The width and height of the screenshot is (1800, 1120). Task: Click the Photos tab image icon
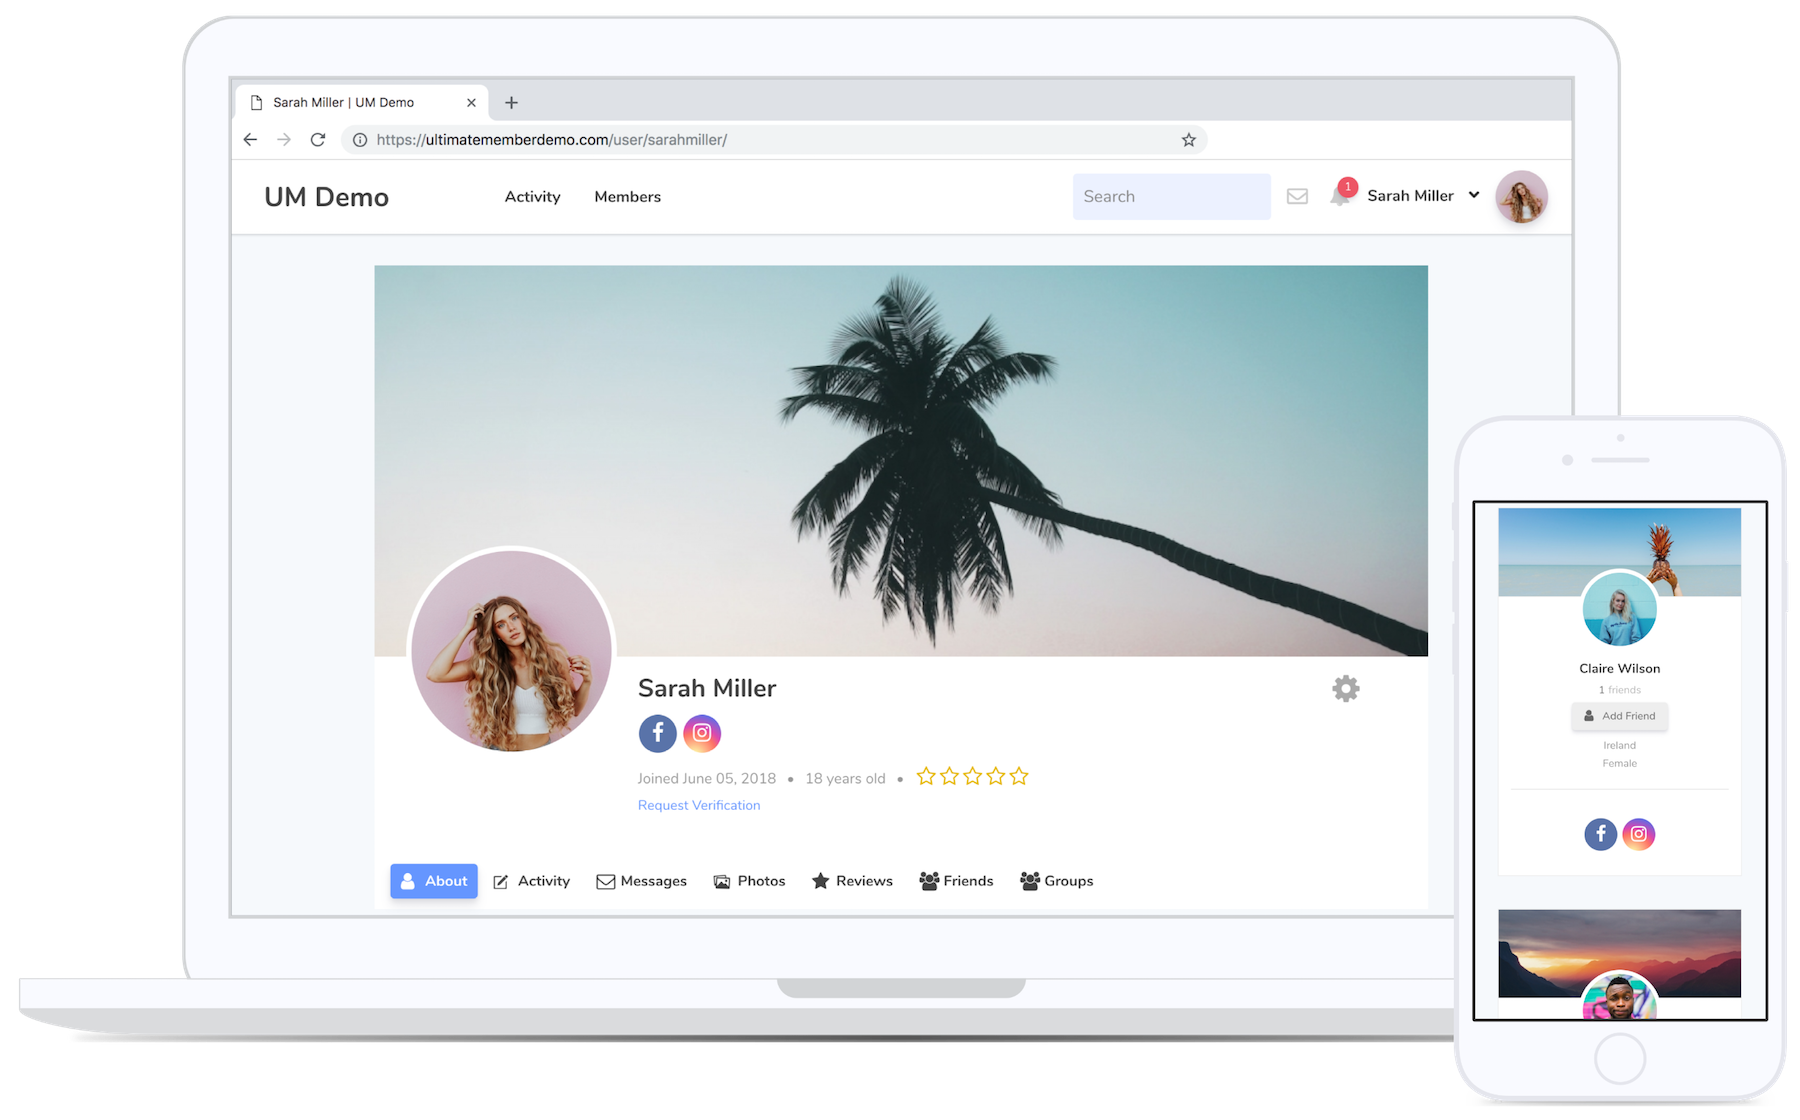pos(721,881)
